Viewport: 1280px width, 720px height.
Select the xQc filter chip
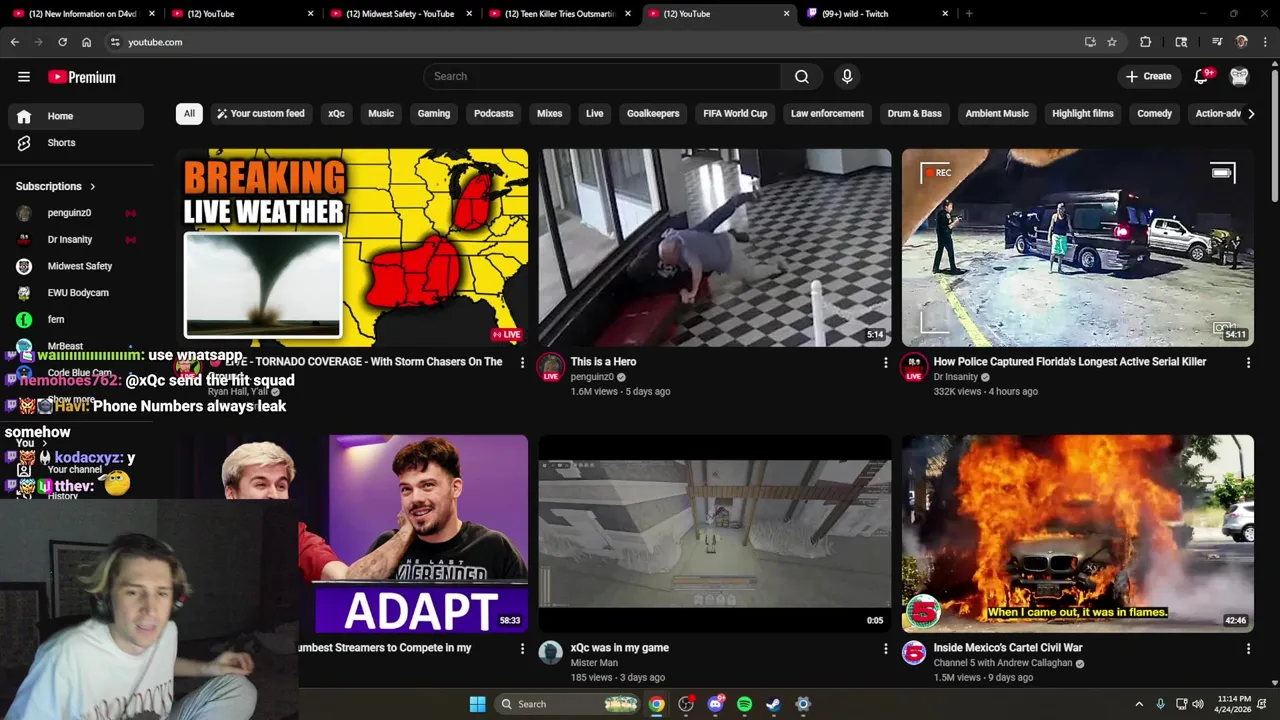[x=336, y=114]
